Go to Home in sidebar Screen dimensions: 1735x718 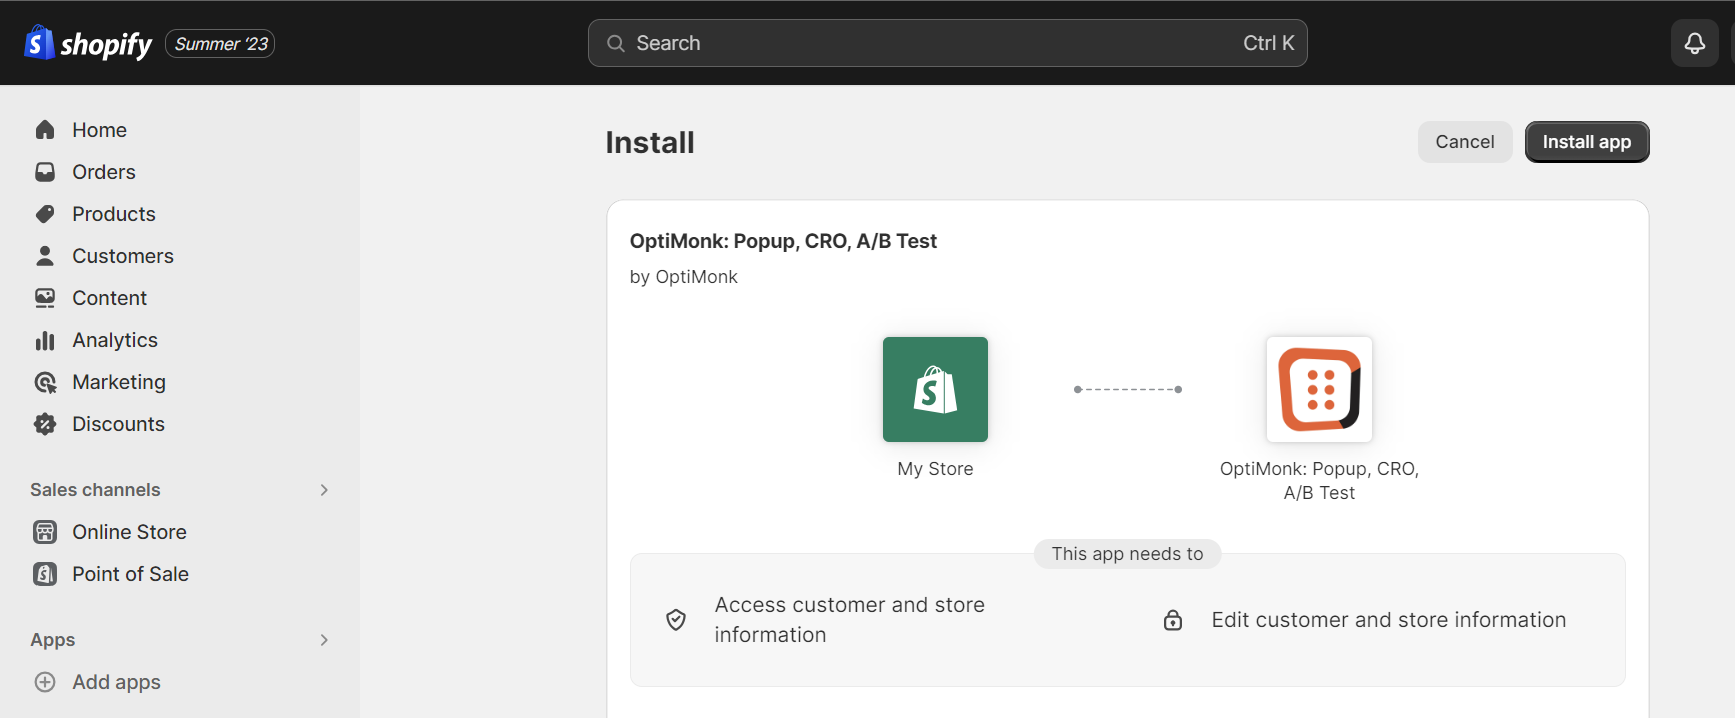99,130
